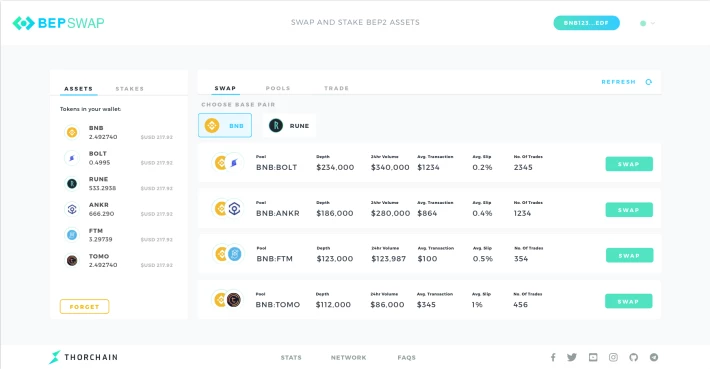
Task: Open the Twitter social icon
Action: click(x=572, y=357)
